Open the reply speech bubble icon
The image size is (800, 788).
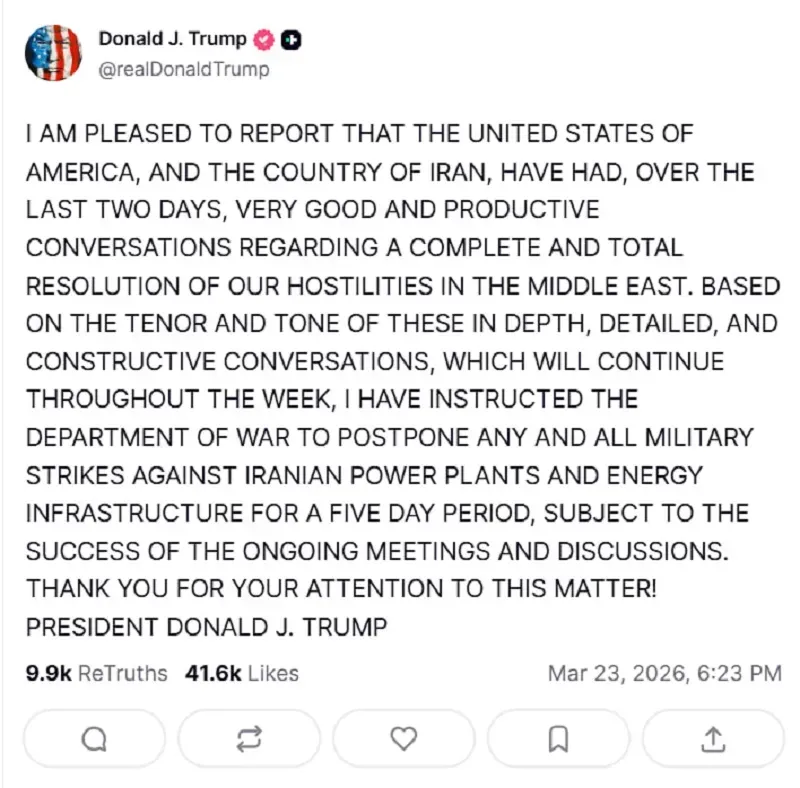pos(93,738)
